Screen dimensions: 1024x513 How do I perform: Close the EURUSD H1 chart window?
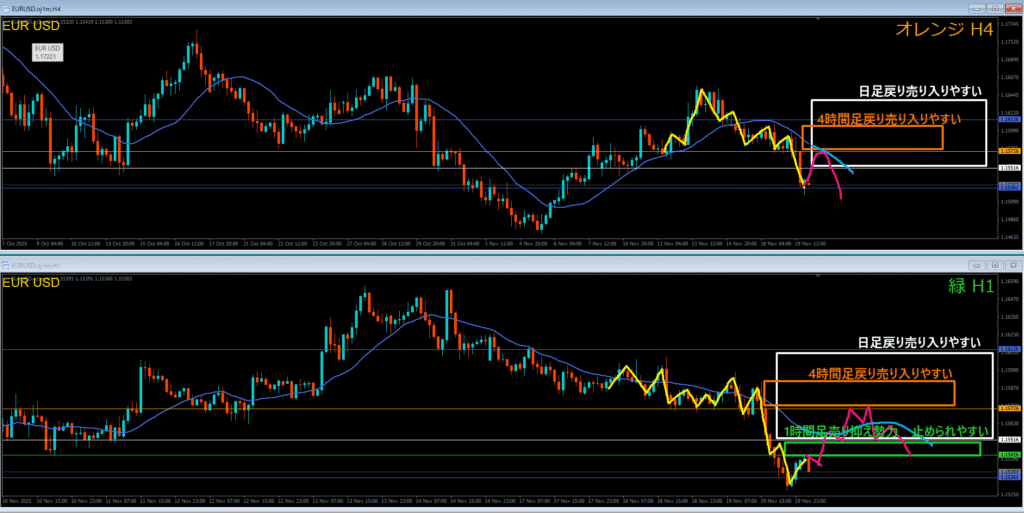1012,266
